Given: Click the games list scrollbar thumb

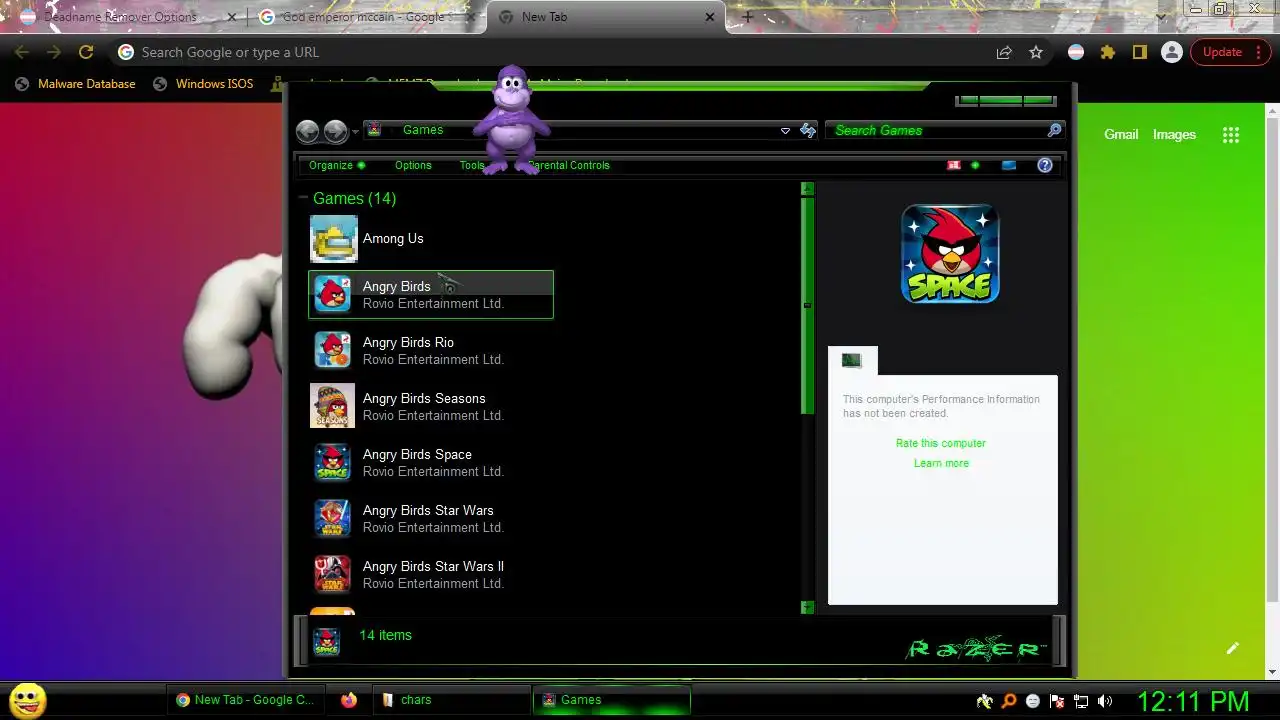Looking at the screenshot, I should 807,305.
